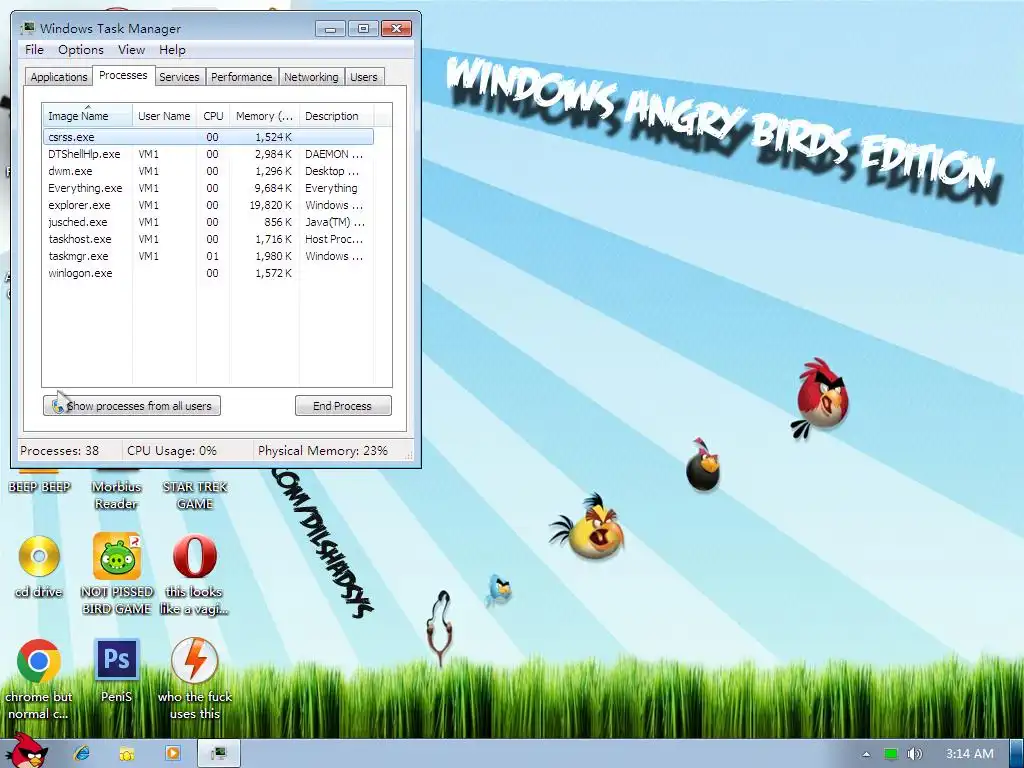Screen dimensions: 1024x768
Task: Select the explorer.exe process
Action: pos(208,205)
